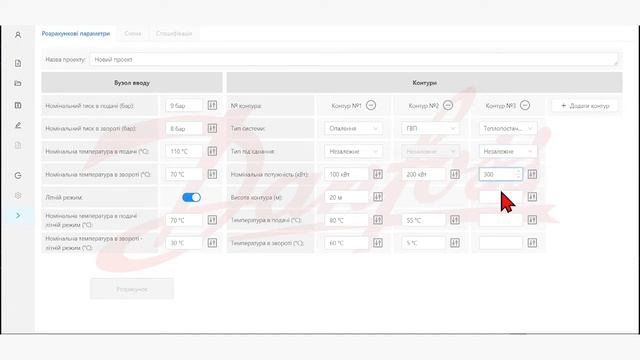Expand sidebar with the chevron arrow
This screenshot has width=640, height=360.
(x=18, y=216)
